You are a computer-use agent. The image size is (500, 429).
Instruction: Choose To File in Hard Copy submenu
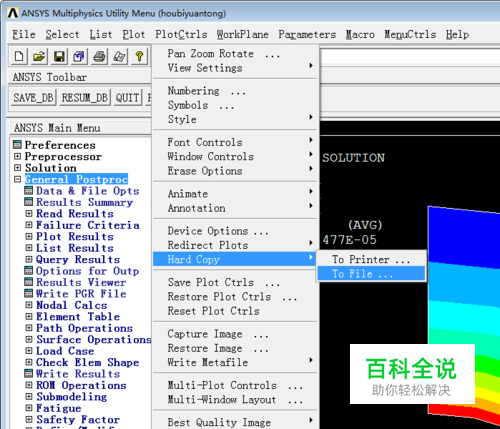(371, 274)
